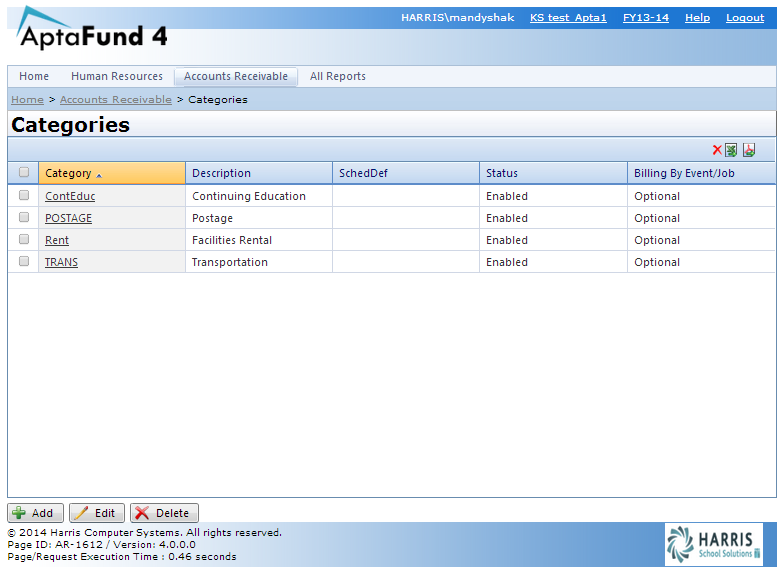The width and height of the screenshot is (783, 574).
Task: Open the TRANS category link
Action: [61, 262]
